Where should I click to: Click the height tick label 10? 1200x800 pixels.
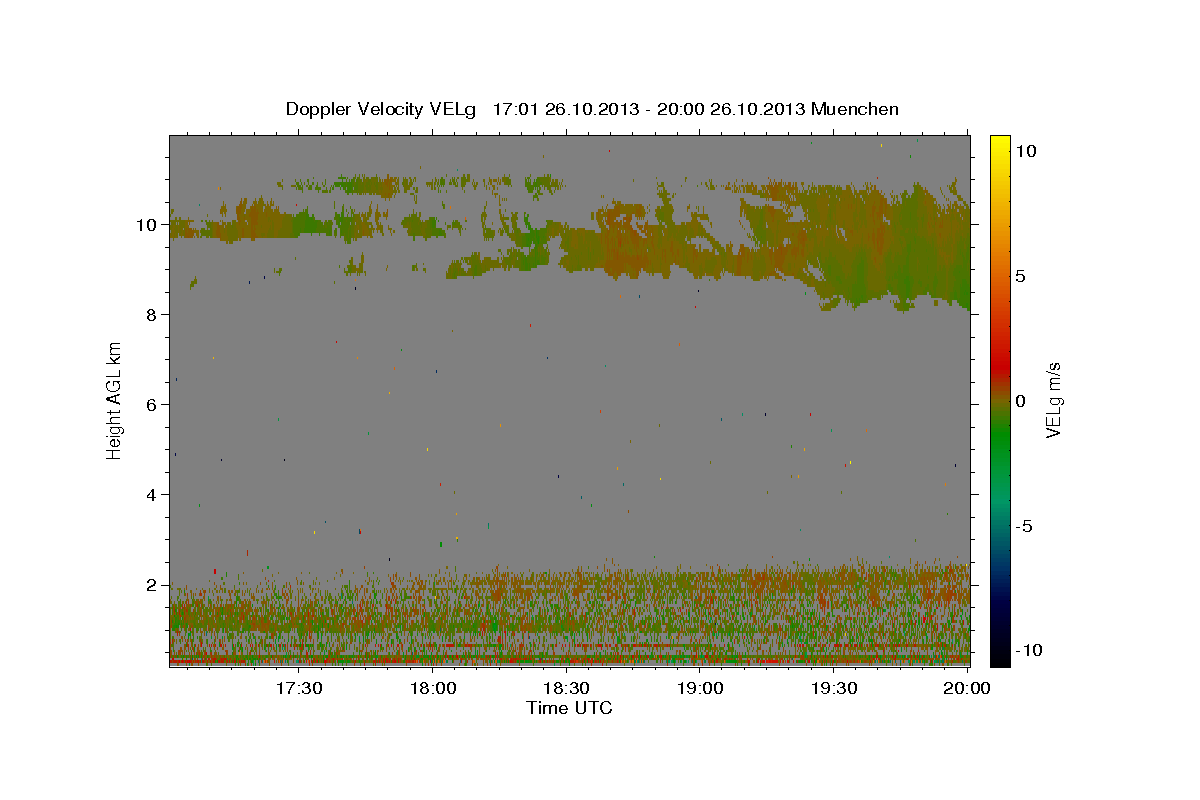tap(149, 225)
